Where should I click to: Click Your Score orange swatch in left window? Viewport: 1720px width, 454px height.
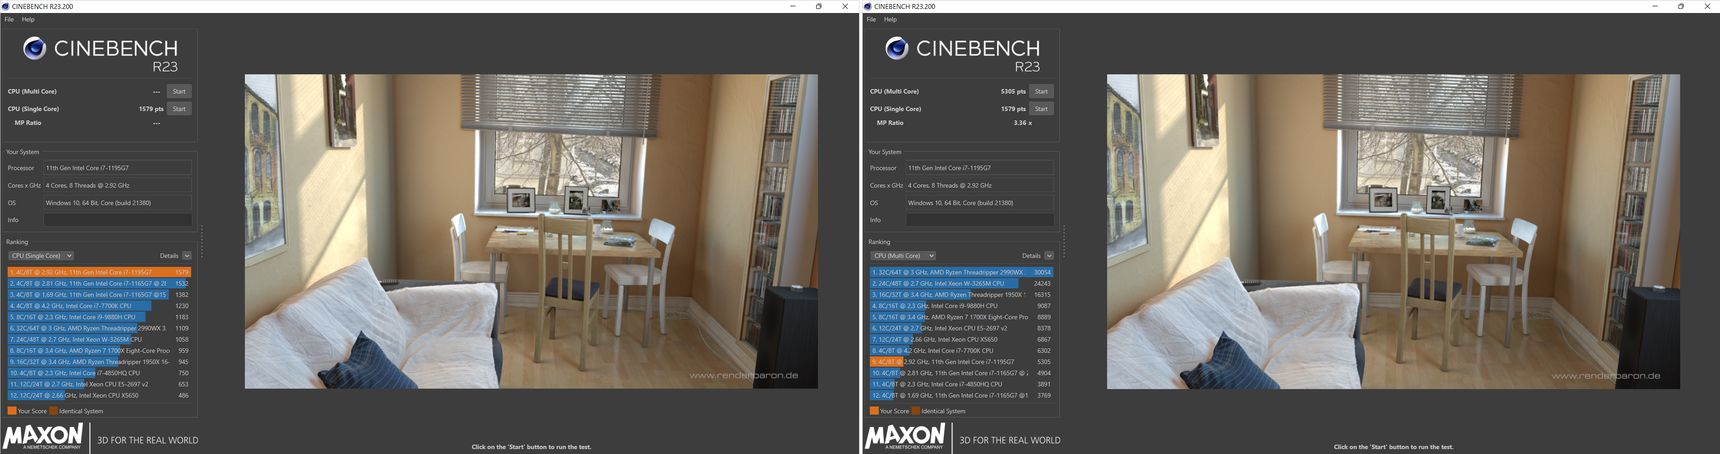pos(12,411)
